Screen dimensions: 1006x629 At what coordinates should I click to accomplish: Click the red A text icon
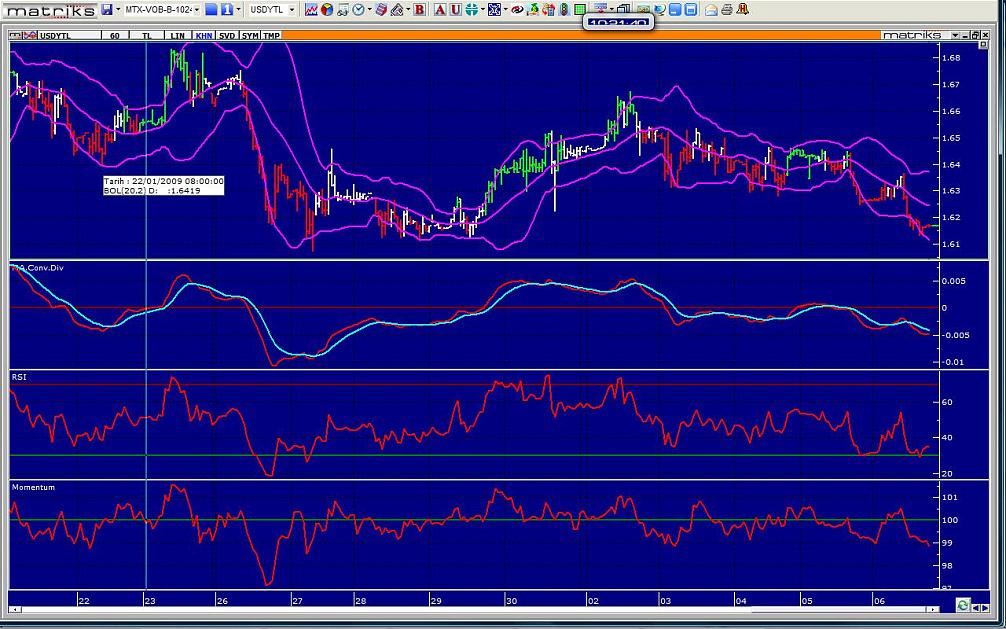[x=440, y=10]
